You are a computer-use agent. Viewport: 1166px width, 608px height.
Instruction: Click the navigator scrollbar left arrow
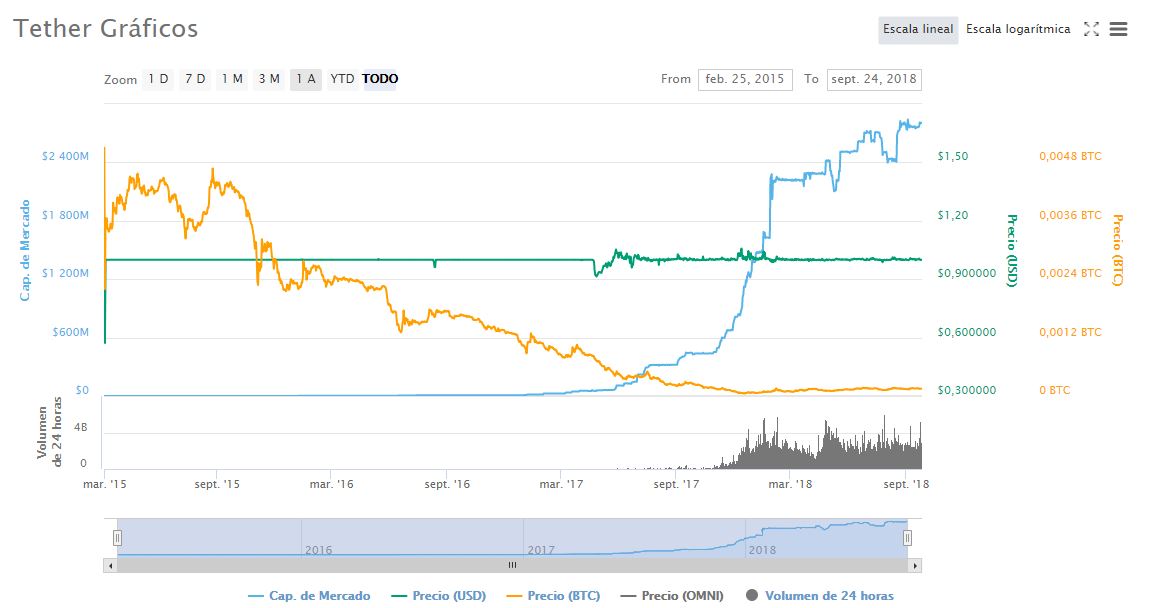(x=110, y=566)
